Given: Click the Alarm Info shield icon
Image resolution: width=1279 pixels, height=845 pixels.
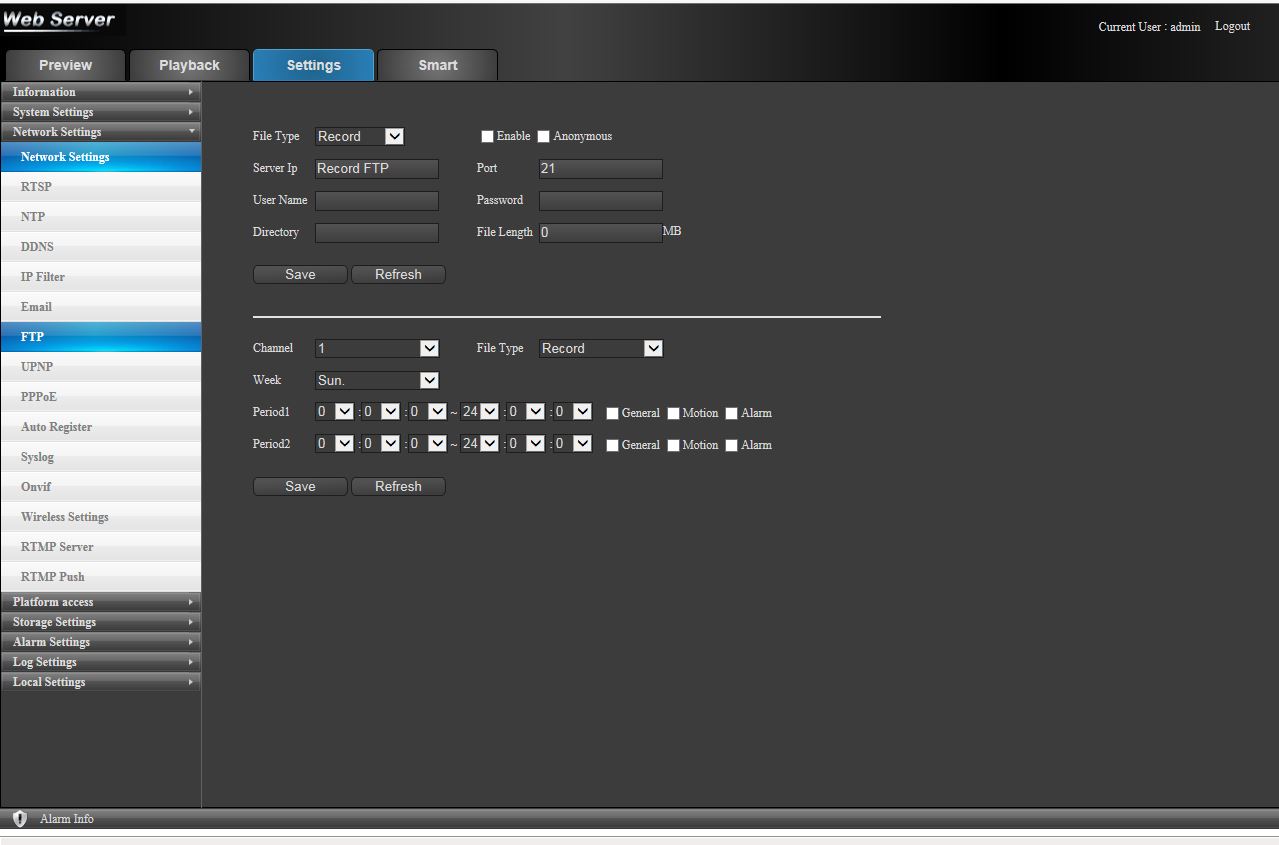Looking at the screenshot, I should tap(19, 819).
